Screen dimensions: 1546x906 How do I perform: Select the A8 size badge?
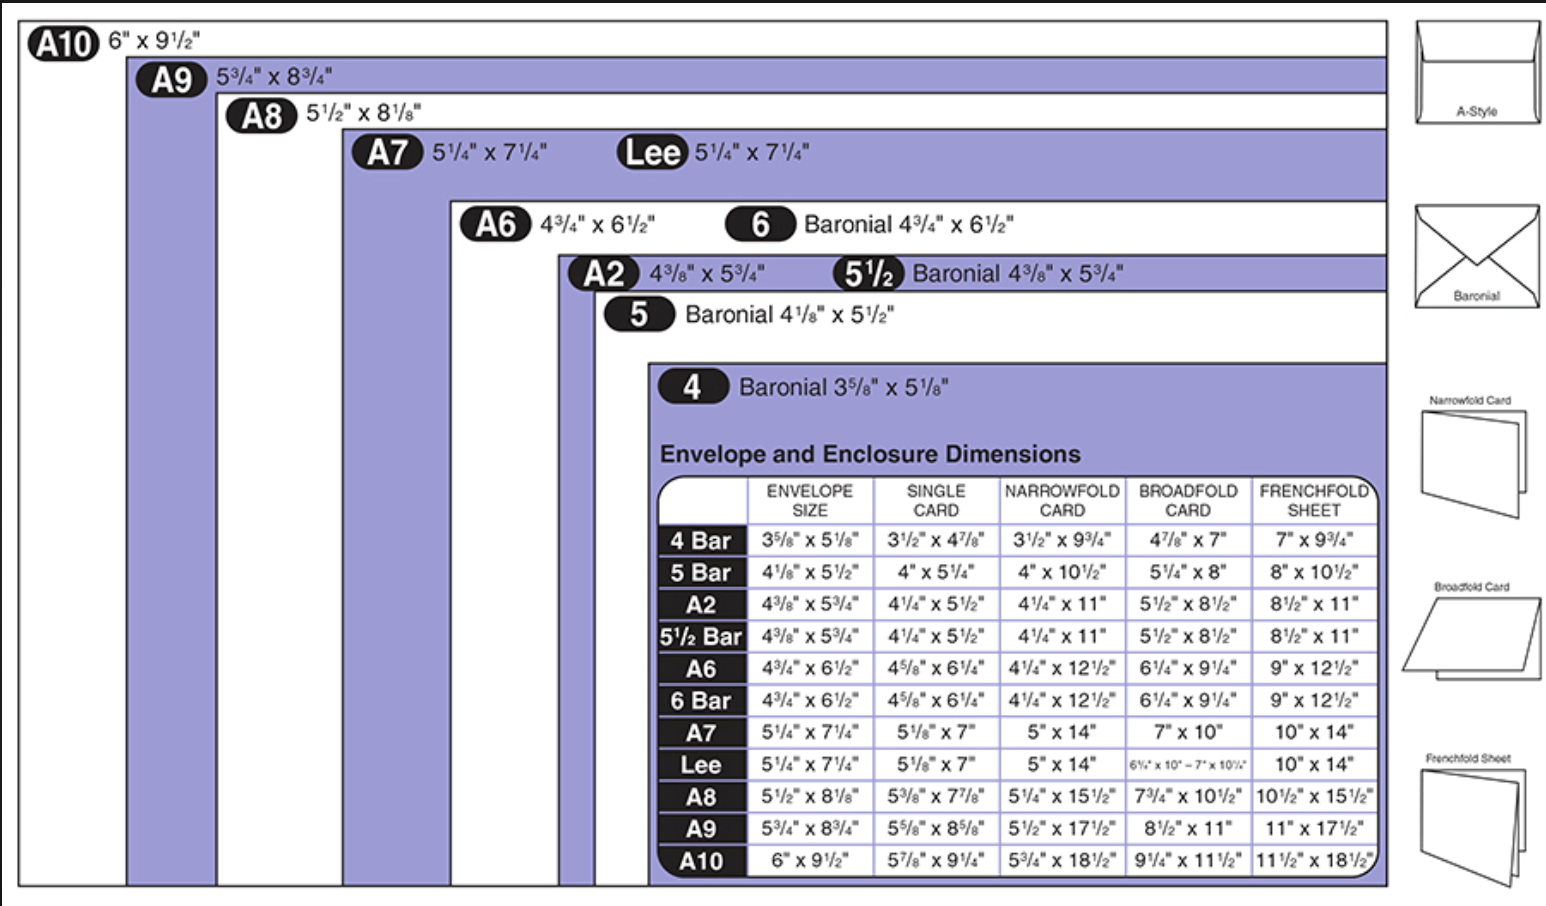click(261, 116)
